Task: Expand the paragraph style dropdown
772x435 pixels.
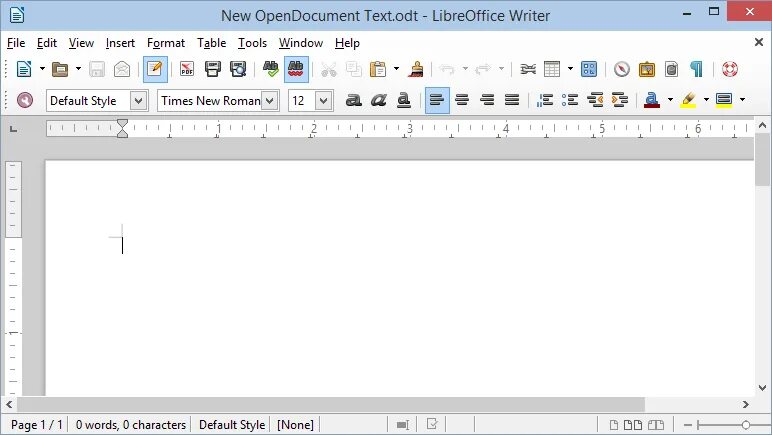Action: click(139, 101)
